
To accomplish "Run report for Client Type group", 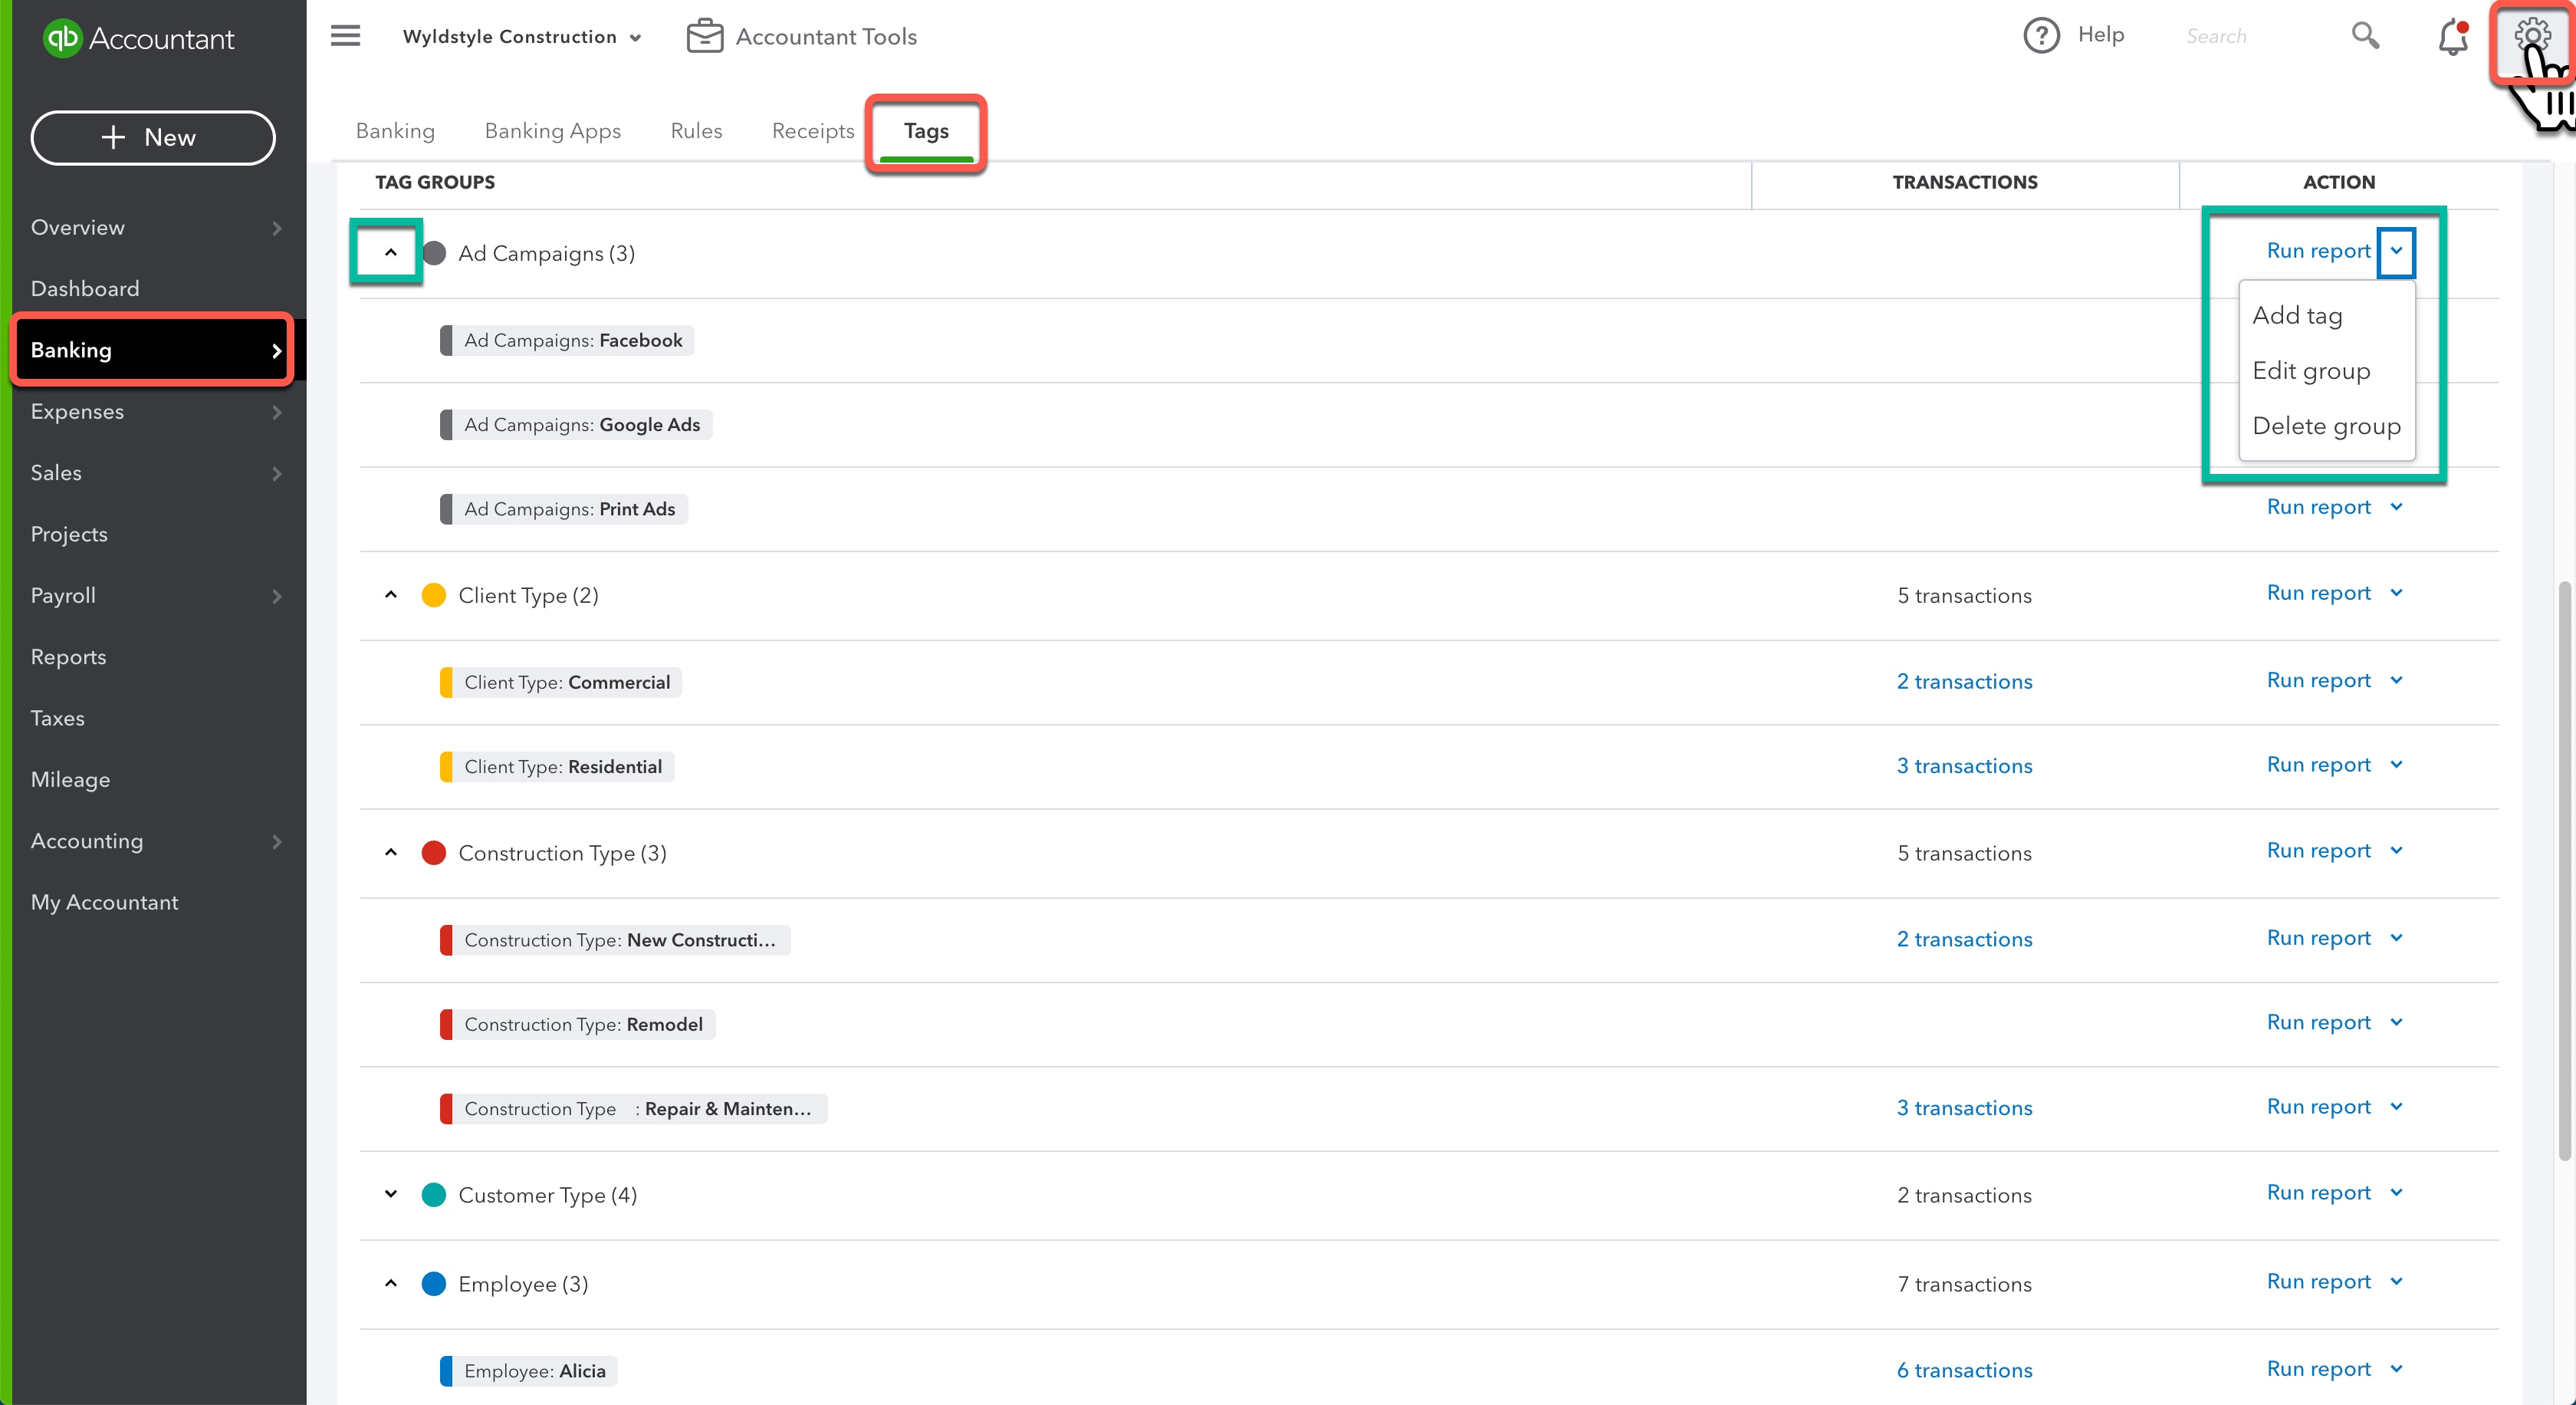I will coord(2318,593).
